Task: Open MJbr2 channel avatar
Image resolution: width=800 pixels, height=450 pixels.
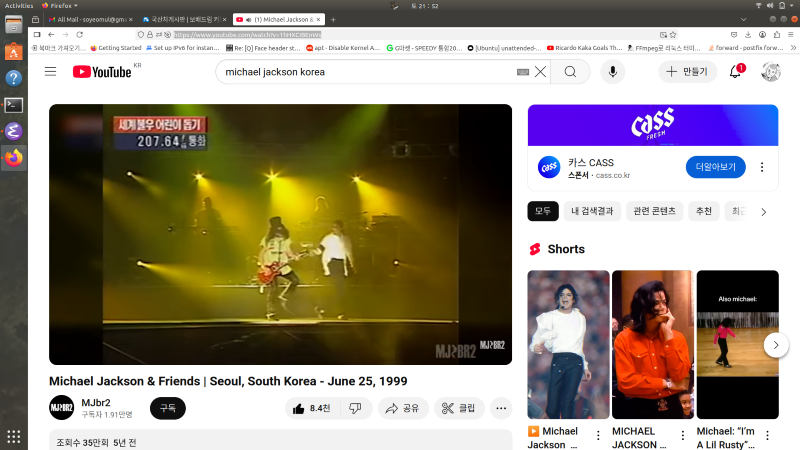Action: pyautogui.click(x=61, y=408)
